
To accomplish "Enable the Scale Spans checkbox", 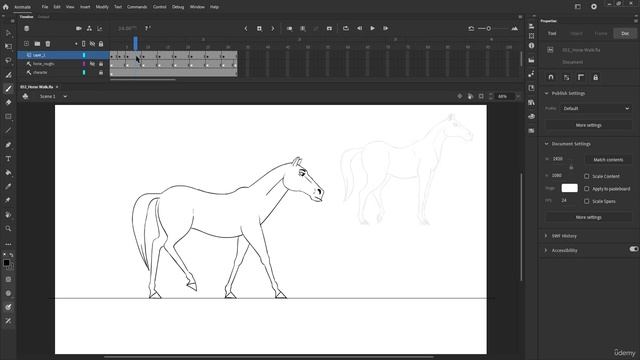I will (x=587, y=201).
